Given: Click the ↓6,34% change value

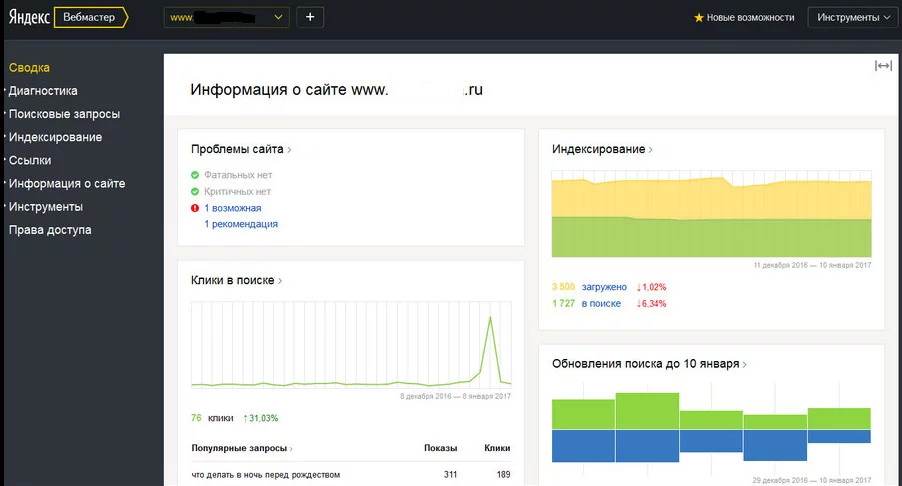Looking at the screenshot, I should click(x=651, y=304).
